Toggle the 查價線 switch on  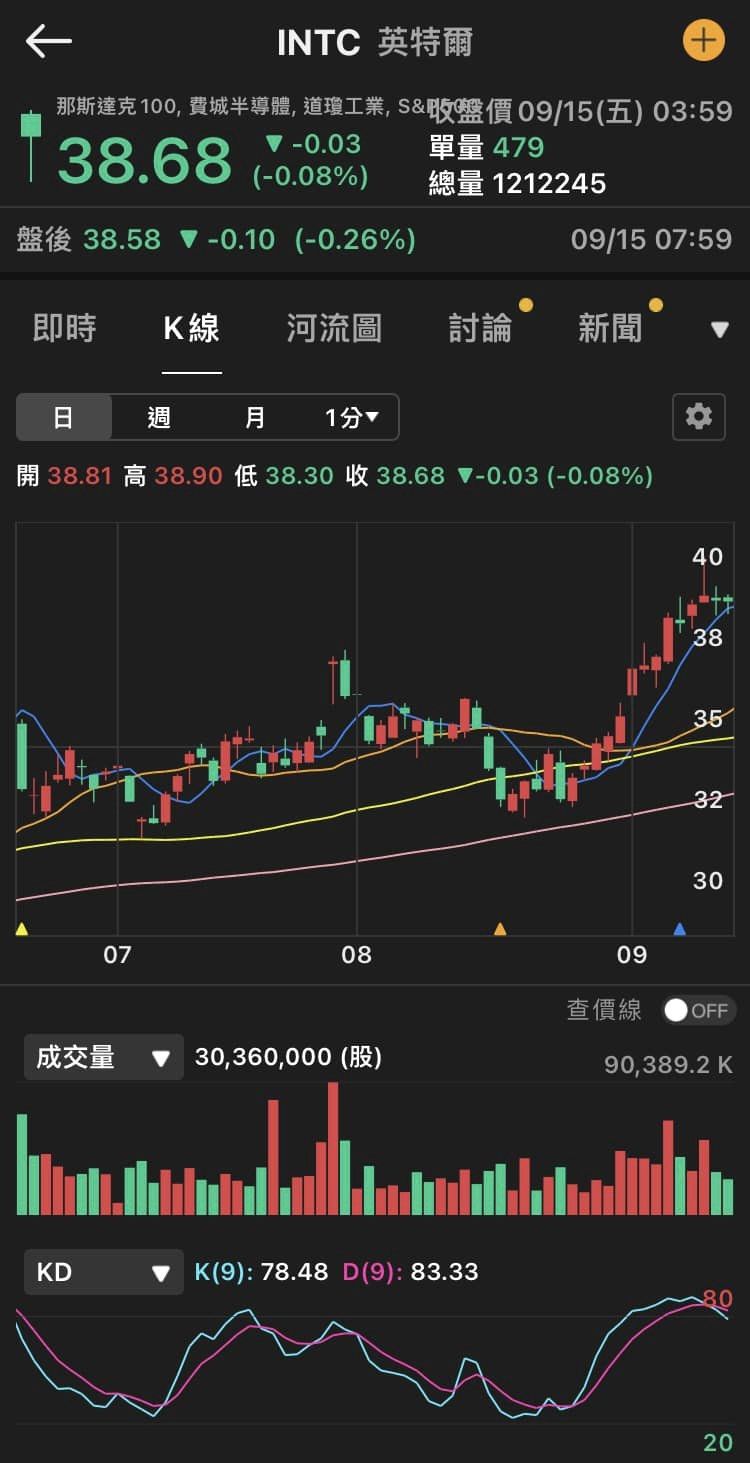coord(697,1010)
